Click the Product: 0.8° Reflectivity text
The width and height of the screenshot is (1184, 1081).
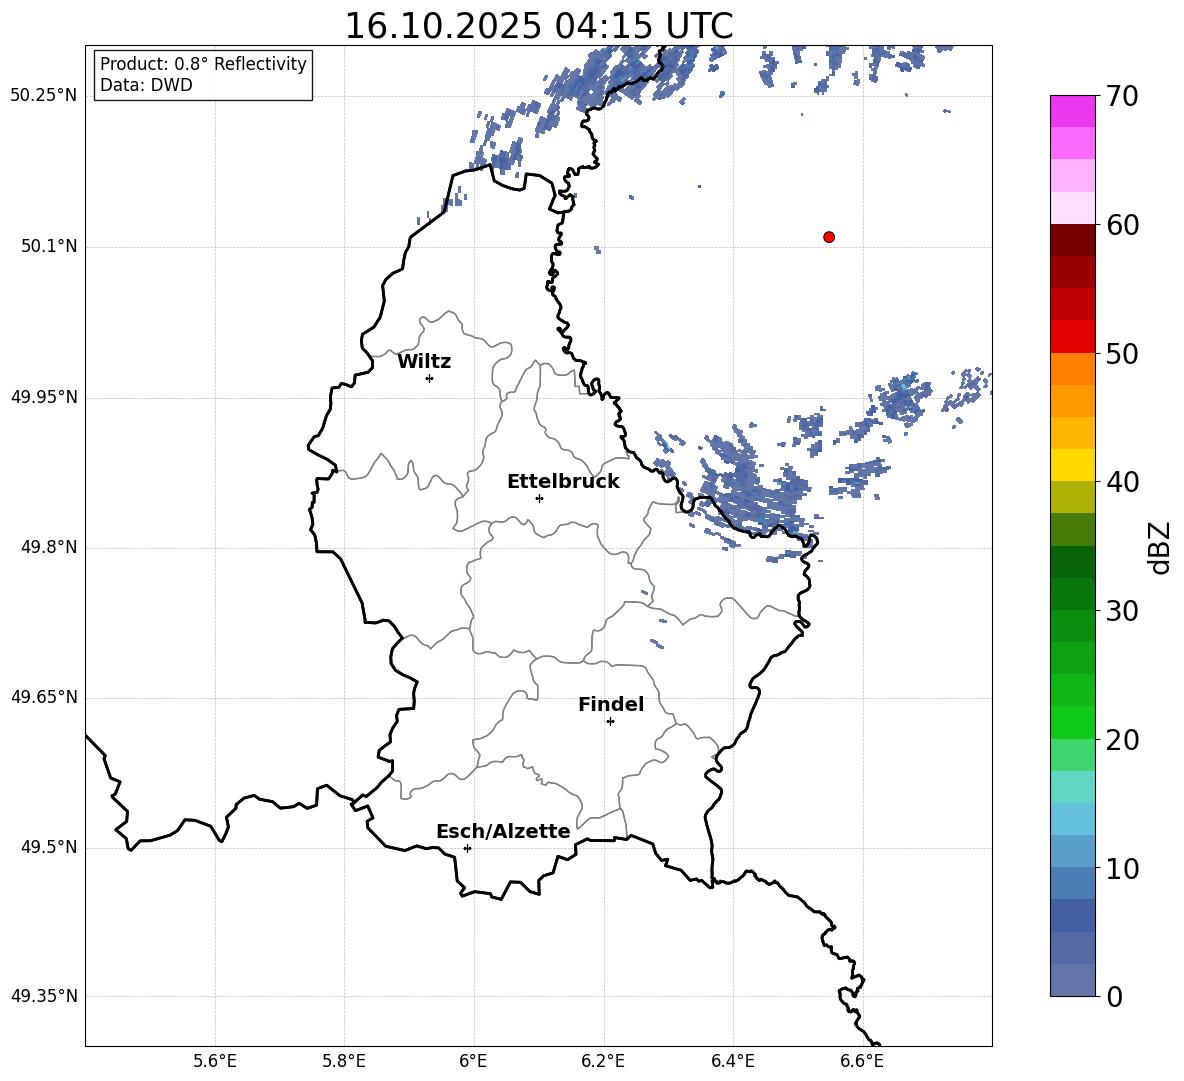[x=203, y=64]
